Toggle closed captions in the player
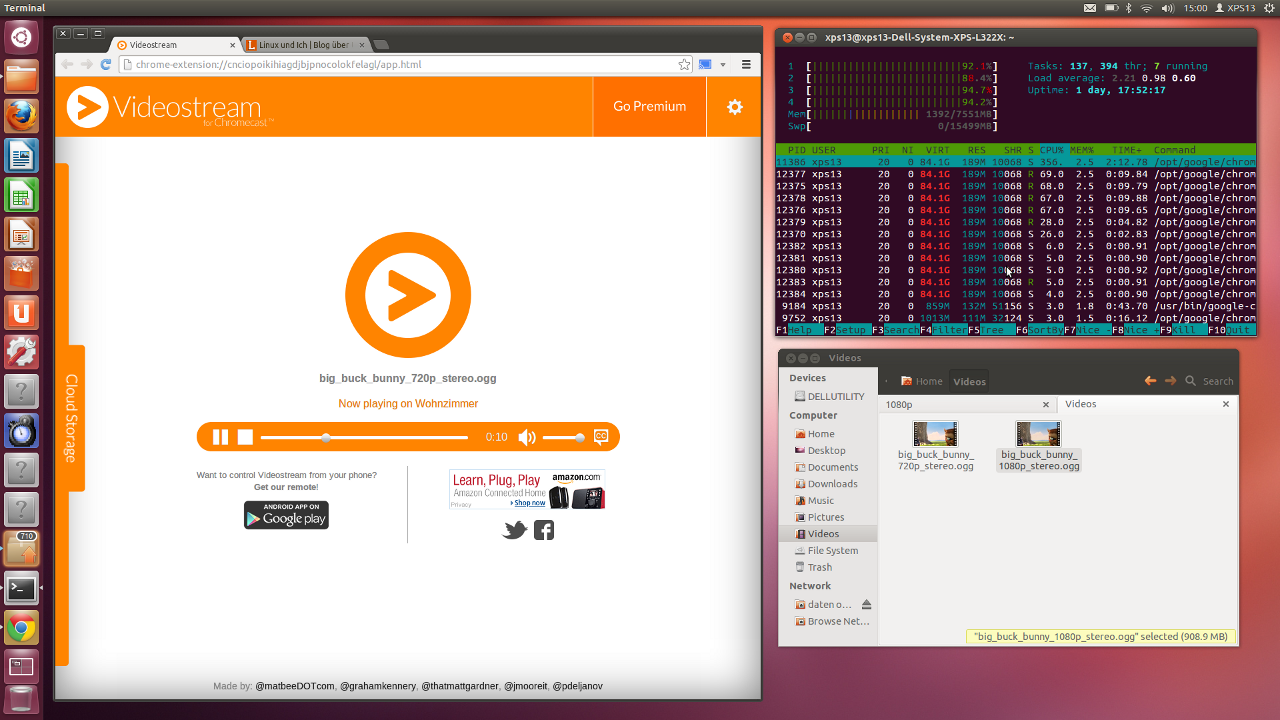Screen dimensions: 1280x720 (x=601, y=437)
